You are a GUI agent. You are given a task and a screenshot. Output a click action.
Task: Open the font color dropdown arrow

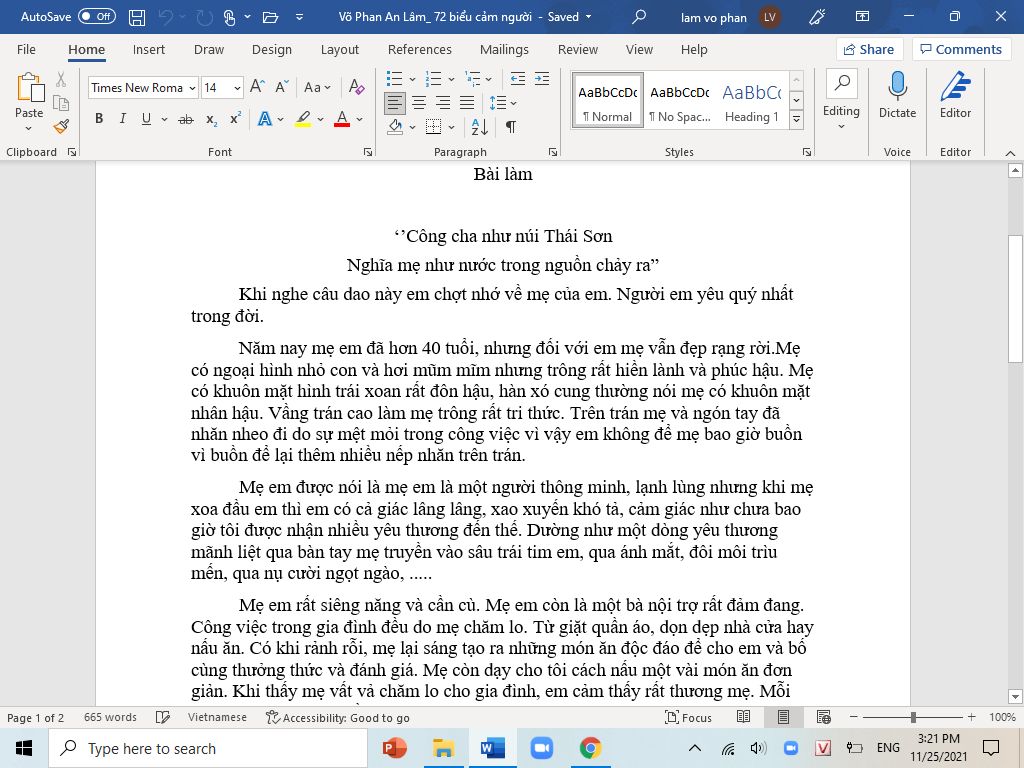tap(359, 120)
